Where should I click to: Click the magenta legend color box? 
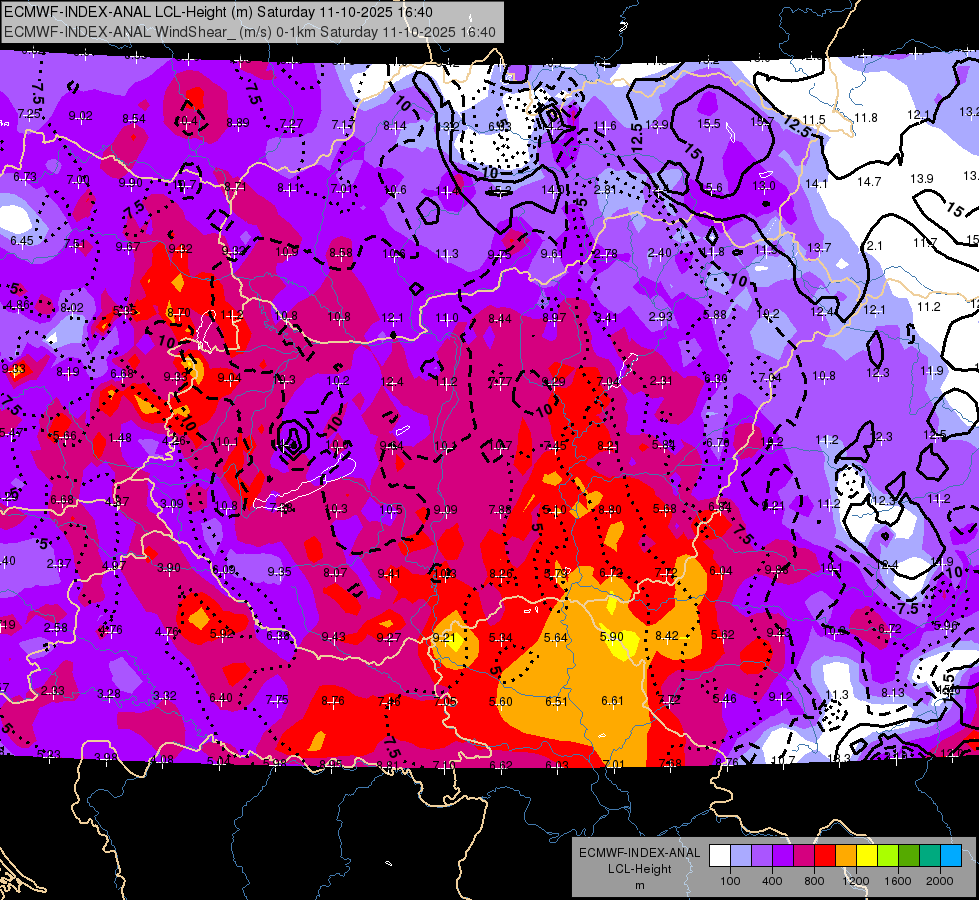tap(804, 855)
